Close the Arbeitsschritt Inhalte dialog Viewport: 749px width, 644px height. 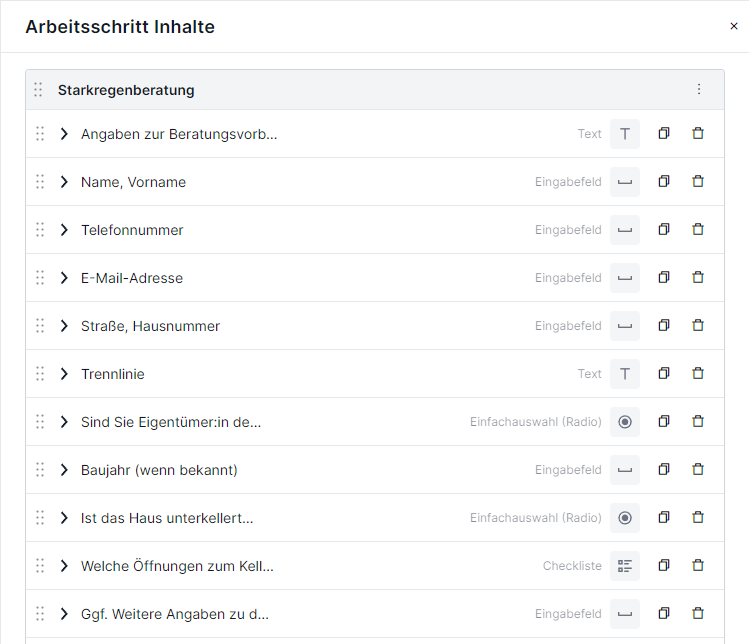[734, 26]
